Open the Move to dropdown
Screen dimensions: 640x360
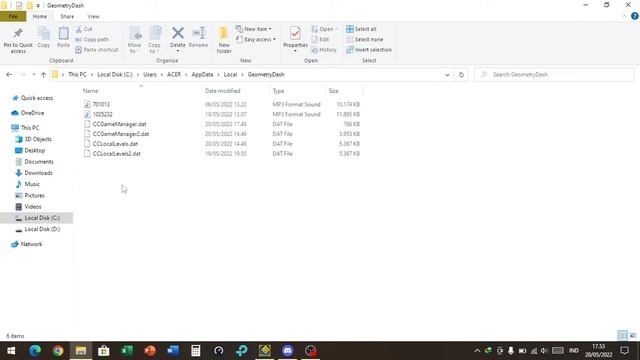(x=134, y=40)
